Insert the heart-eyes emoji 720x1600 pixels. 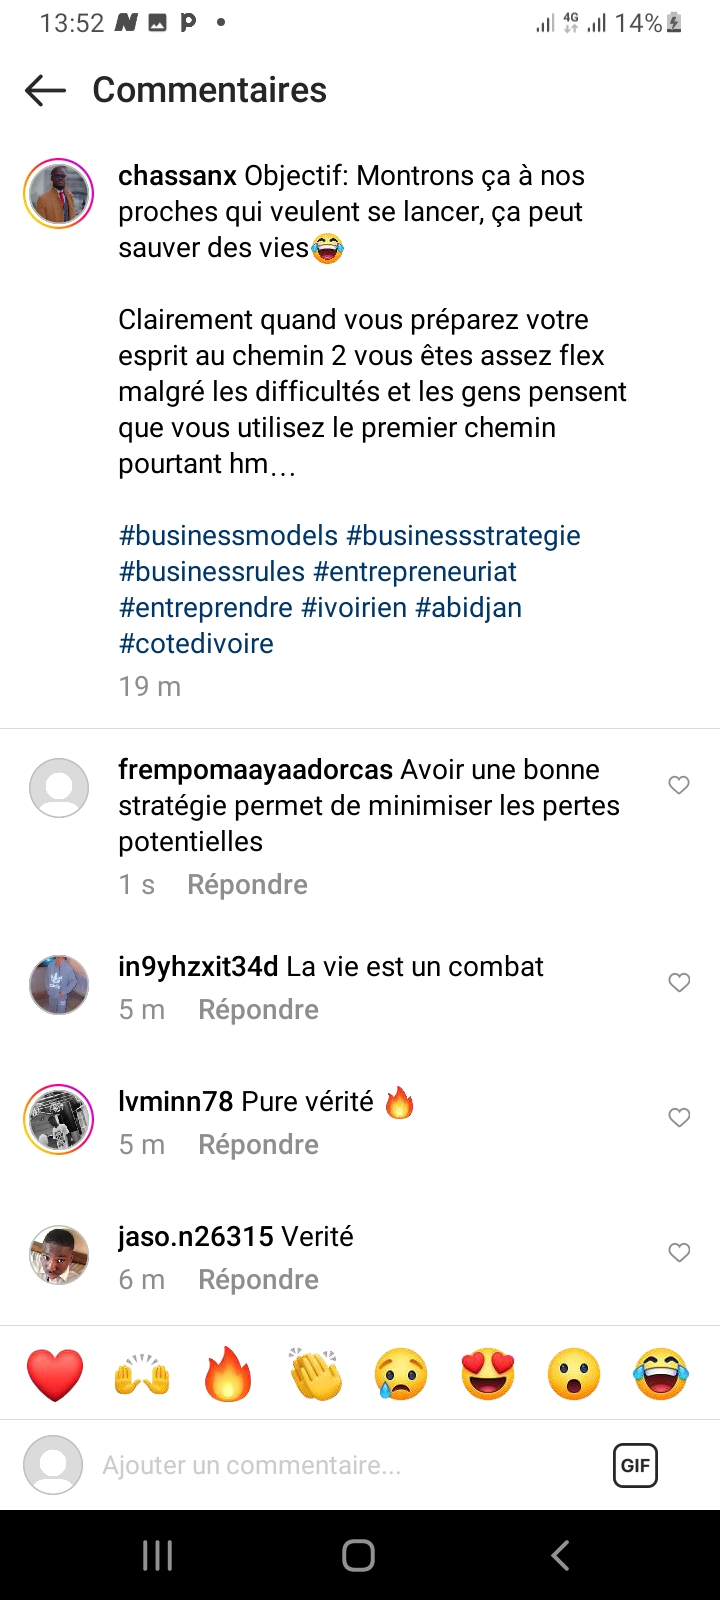point(488,1374)
